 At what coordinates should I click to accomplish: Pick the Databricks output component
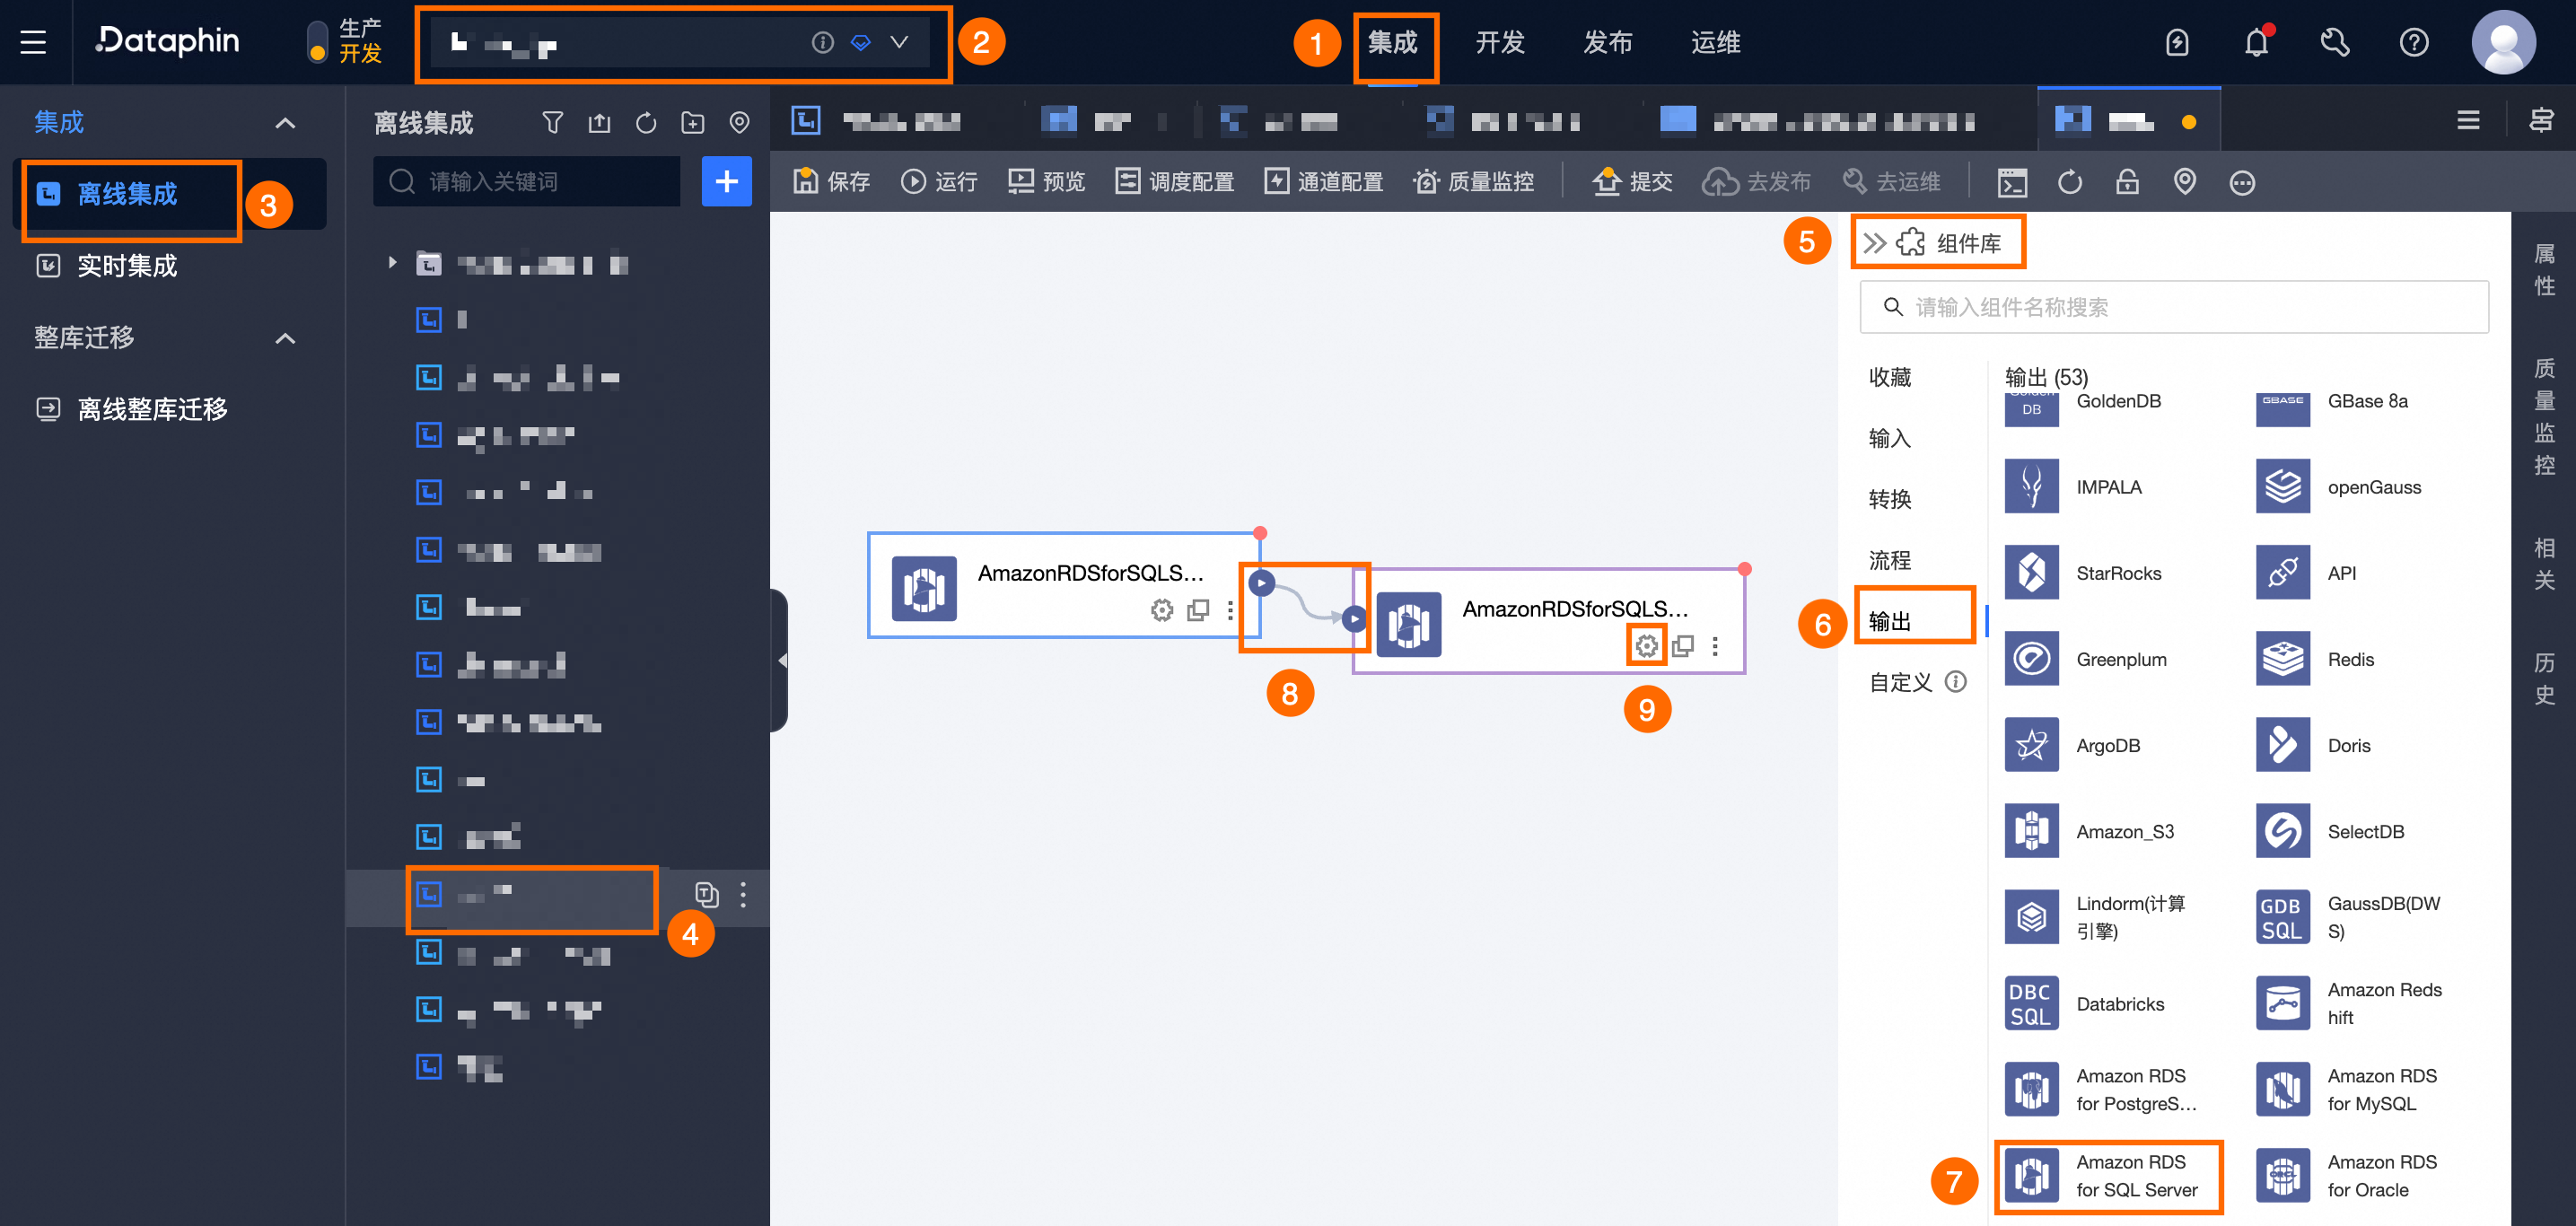pos(2086,1004)
